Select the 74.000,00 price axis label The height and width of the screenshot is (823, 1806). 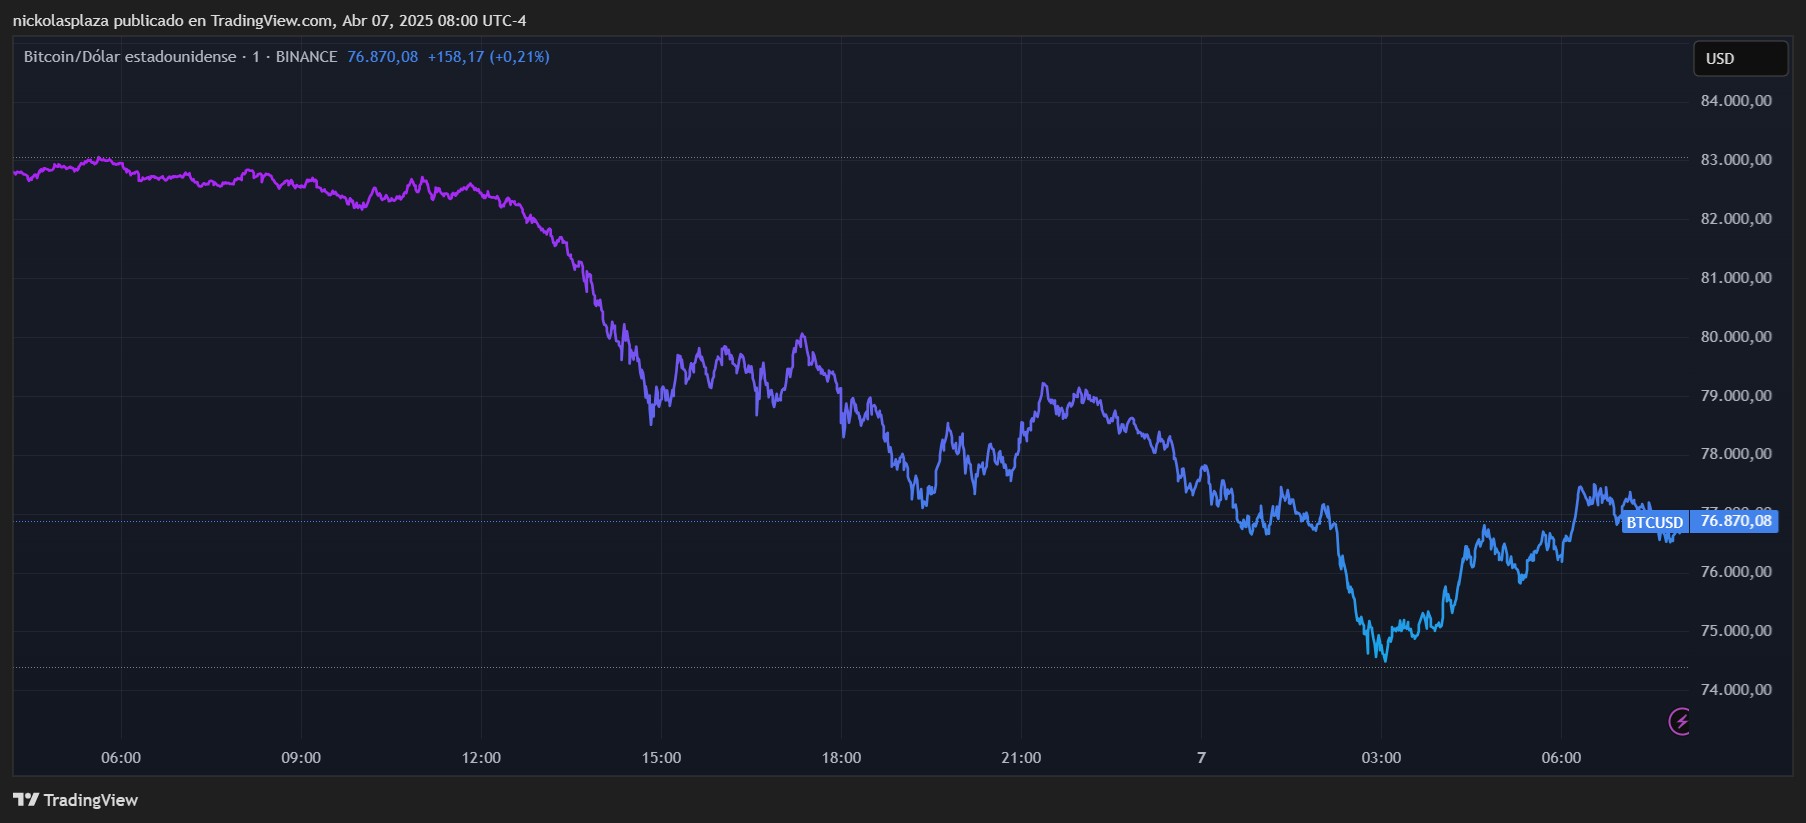(x=1736, y=690)
